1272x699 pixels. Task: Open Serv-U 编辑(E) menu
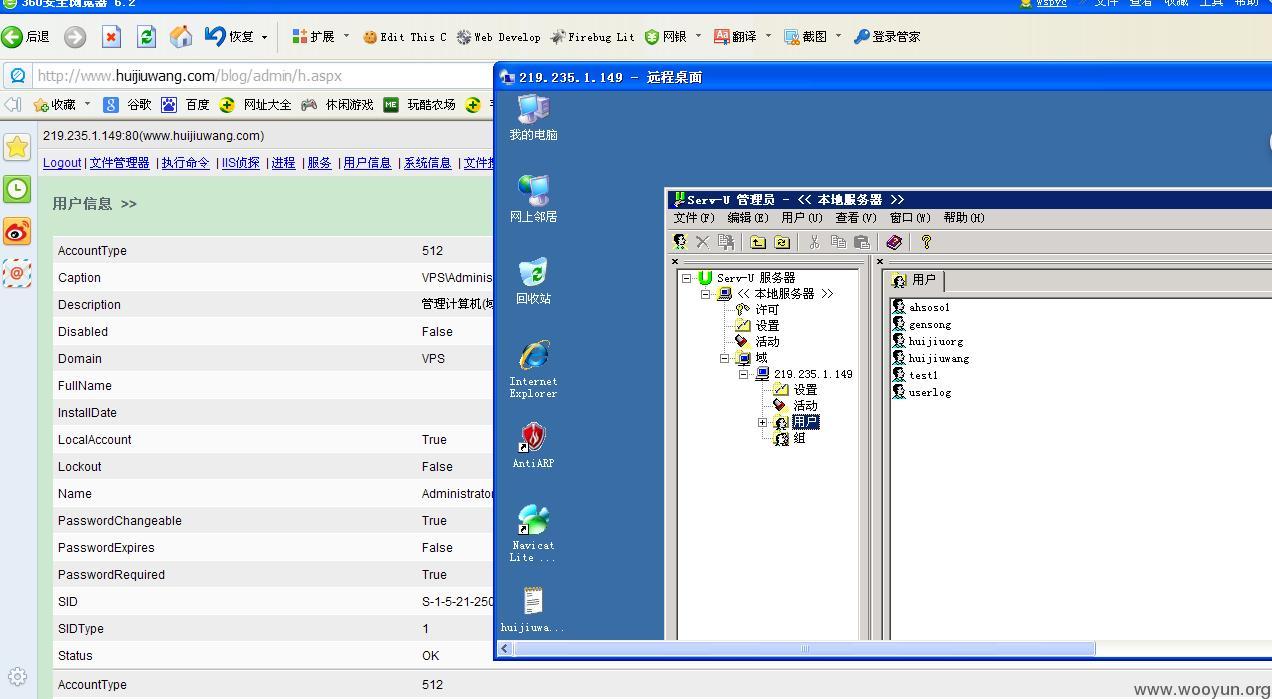click(x=748, y=218)
